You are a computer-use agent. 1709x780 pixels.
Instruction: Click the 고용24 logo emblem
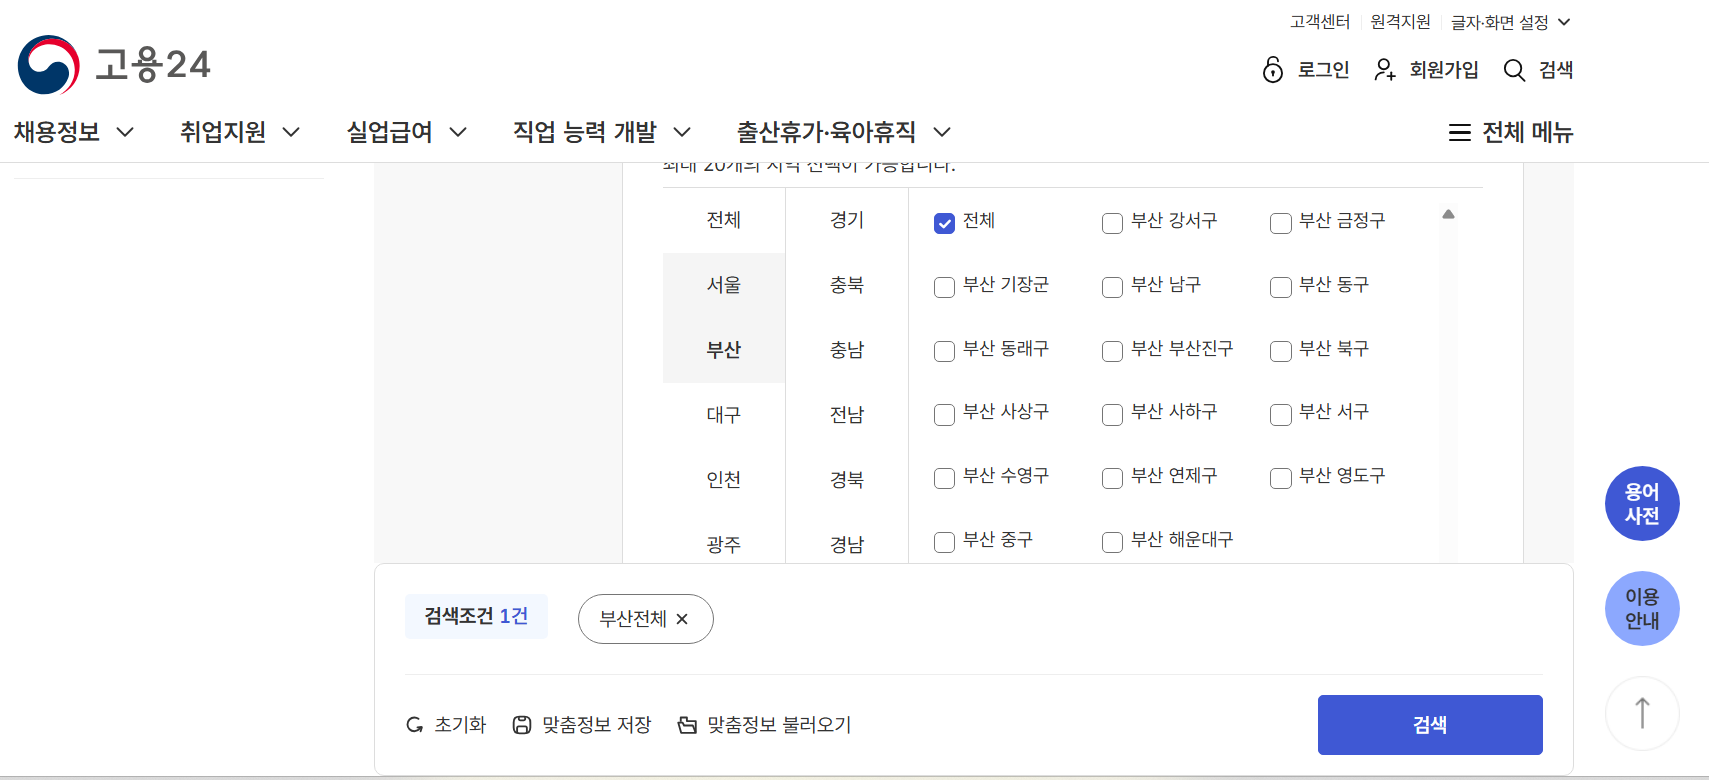[x=49, y=65]
